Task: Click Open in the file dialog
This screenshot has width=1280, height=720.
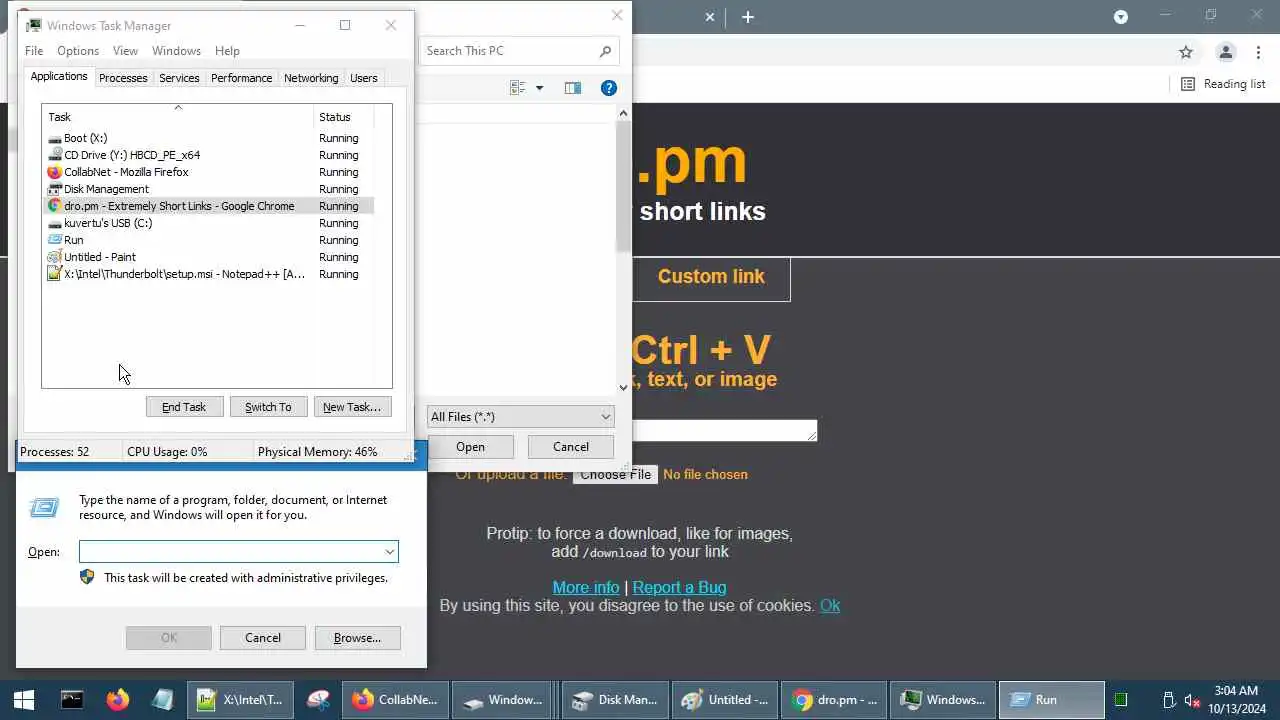Action: (x=470, y=447)
